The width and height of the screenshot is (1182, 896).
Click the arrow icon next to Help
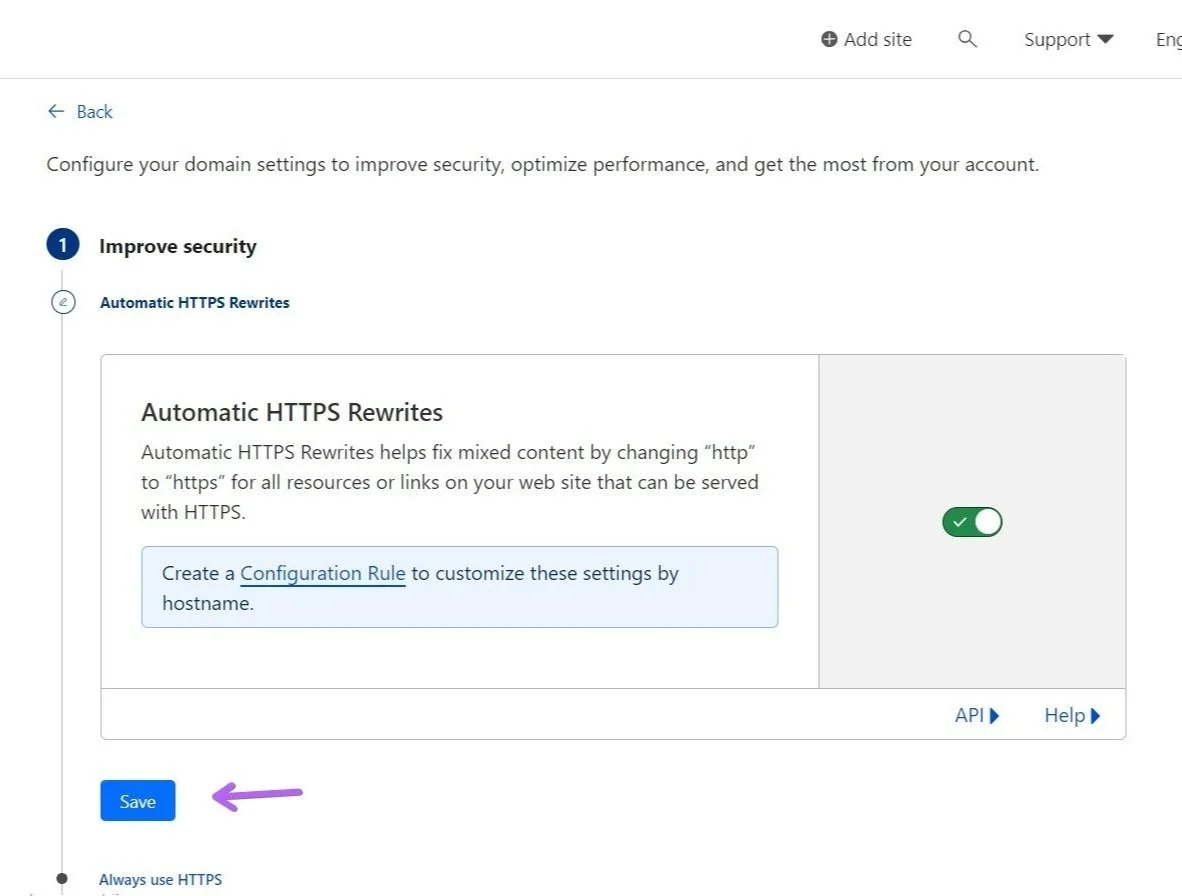pyautogui.click(x=1095, y=715)
